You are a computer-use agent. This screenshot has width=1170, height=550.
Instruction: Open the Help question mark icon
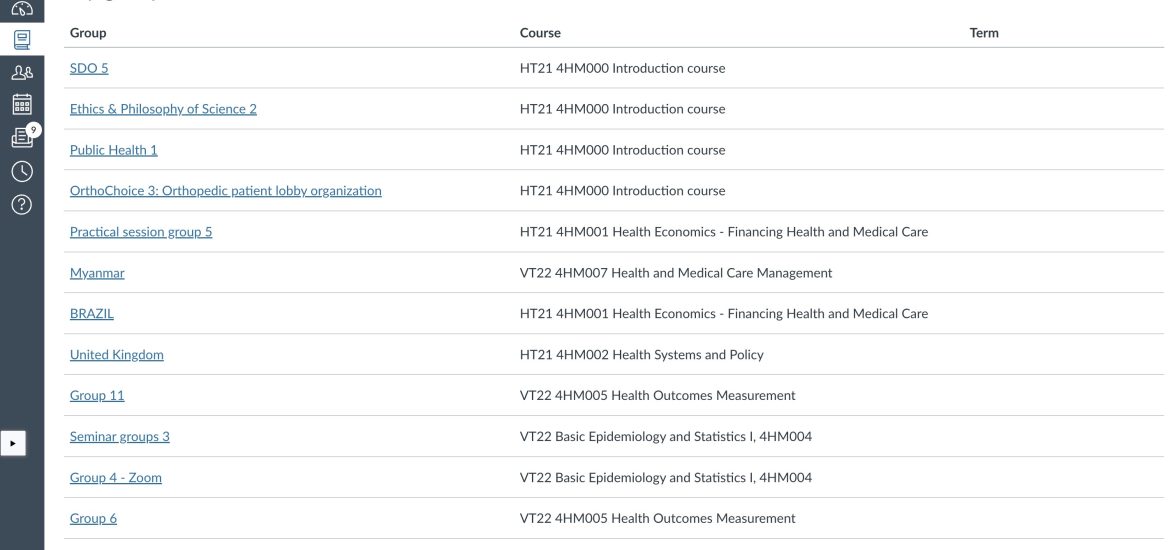coord(22,204)
